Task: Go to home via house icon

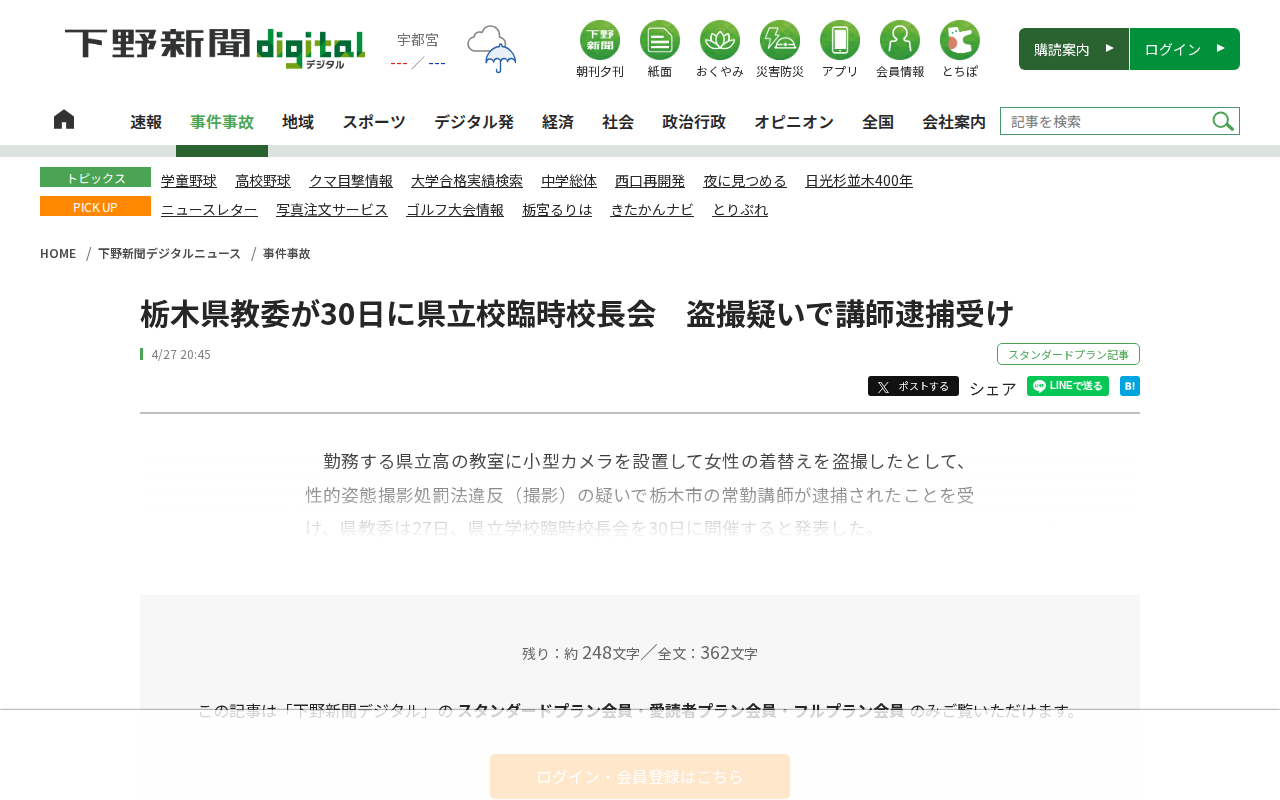Action: [x=64, y=119]
